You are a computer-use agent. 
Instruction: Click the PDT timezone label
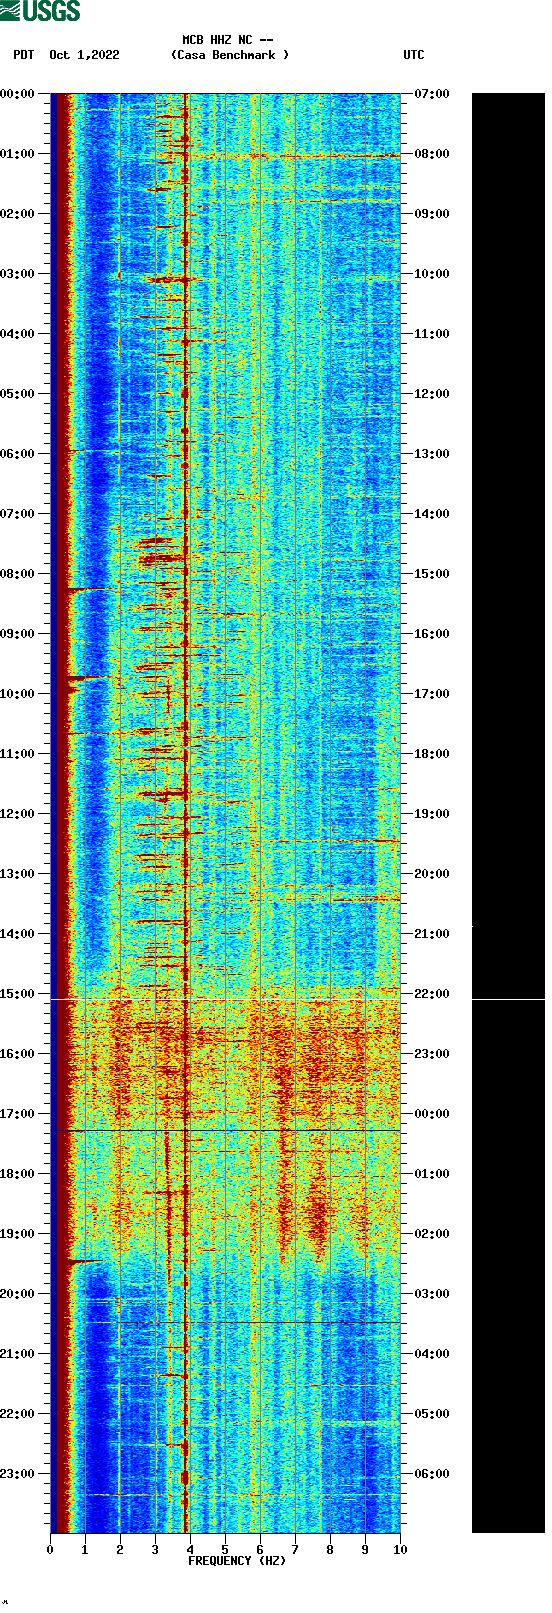tap(24, 55)
